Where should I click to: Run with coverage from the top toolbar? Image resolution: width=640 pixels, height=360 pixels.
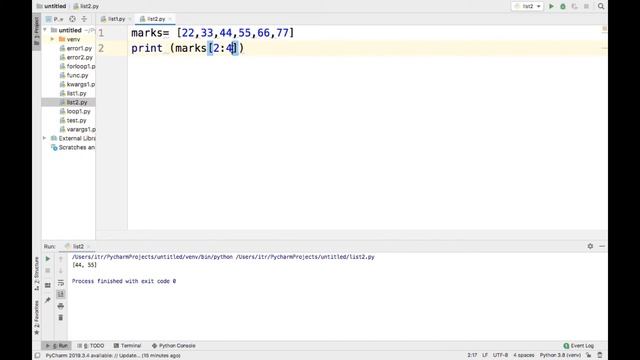(x=574, y=6)
